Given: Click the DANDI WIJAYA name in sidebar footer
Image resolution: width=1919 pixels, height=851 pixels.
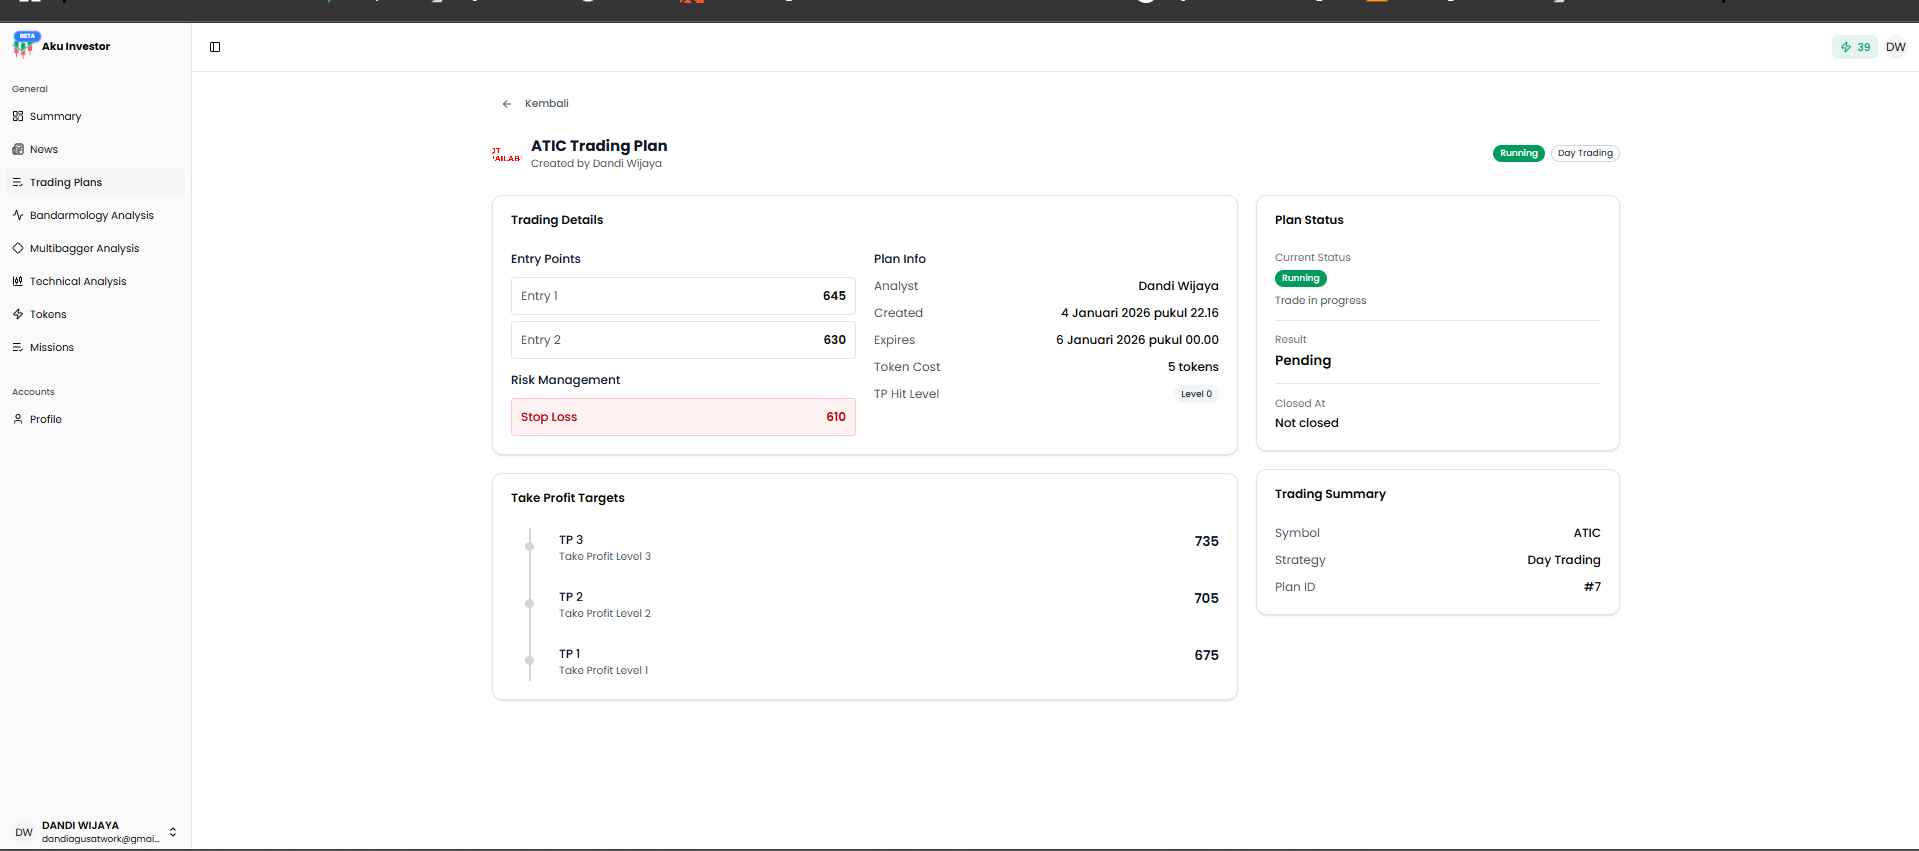Looking at the screenshot, I should [80, 826].
